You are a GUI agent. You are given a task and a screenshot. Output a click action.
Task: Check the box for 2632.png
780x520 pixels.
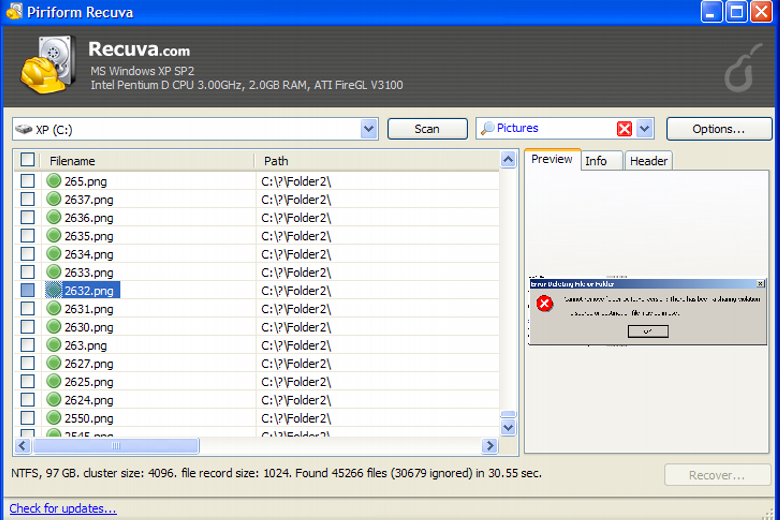pos(27,290)
